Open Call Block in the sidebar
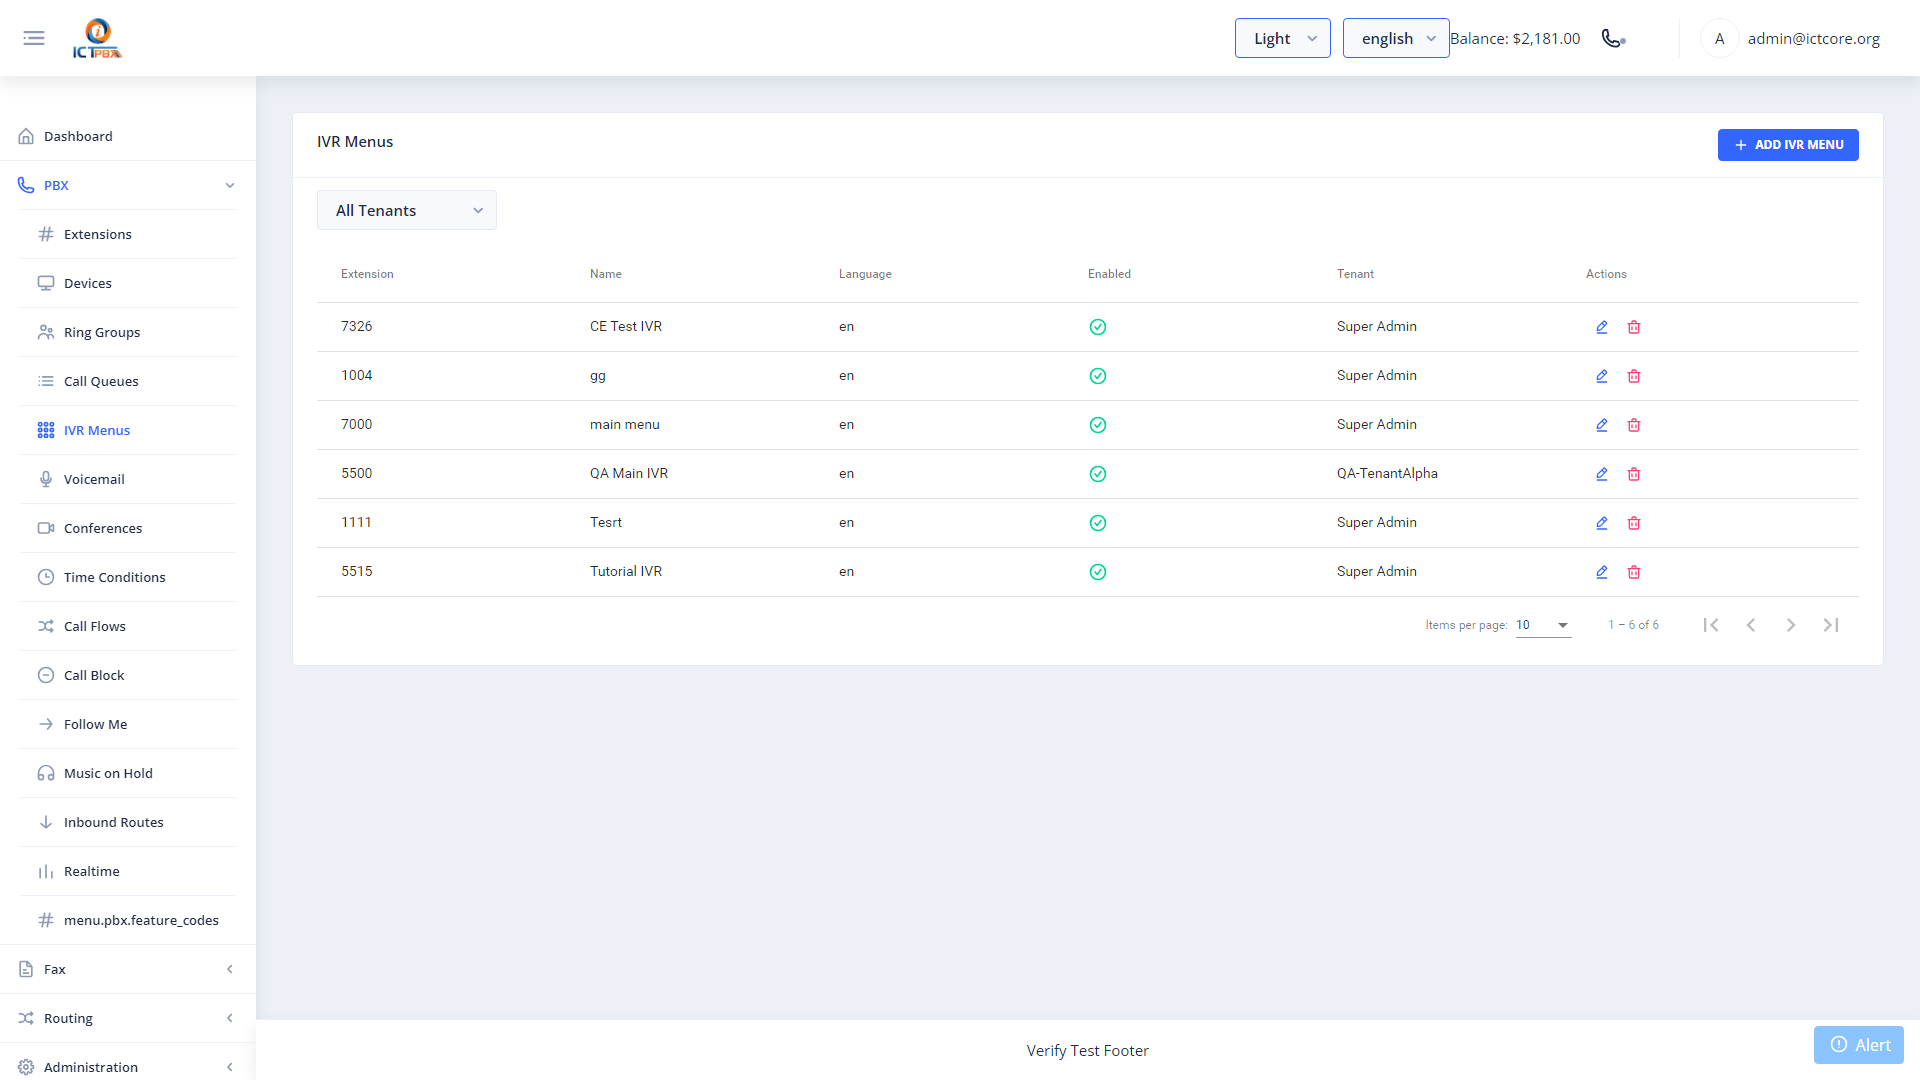This screenshot has height=1080, width=1920. coord(128,675)
